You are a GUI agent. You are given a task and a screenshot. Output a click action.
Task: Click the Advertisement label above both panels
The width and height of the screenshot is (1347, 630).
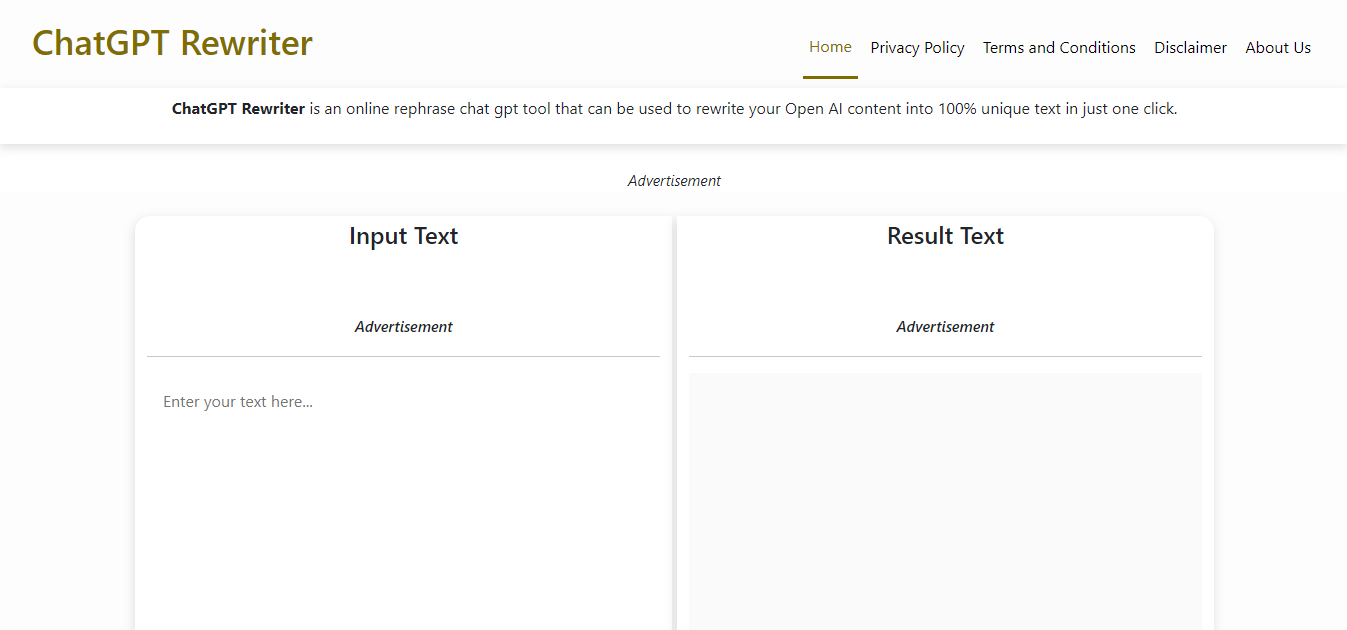pyautogui.click(x=674, y=181)
